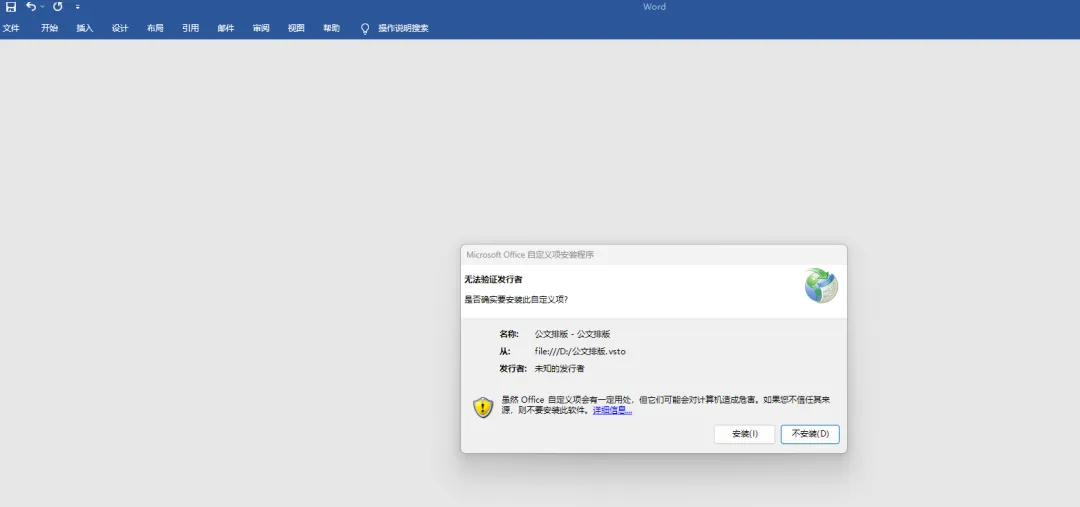
Task: Switch to the 邮件 tab
Action: (x=226, y=28)
